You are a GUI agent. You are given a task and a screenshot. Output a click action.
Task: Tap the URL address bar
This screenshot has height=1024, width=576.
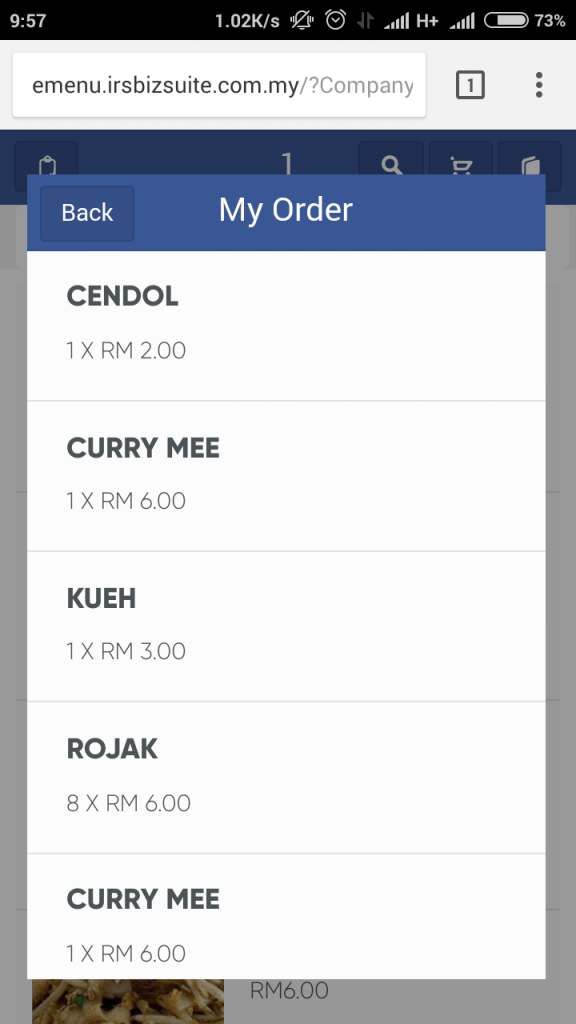point(219,85)
